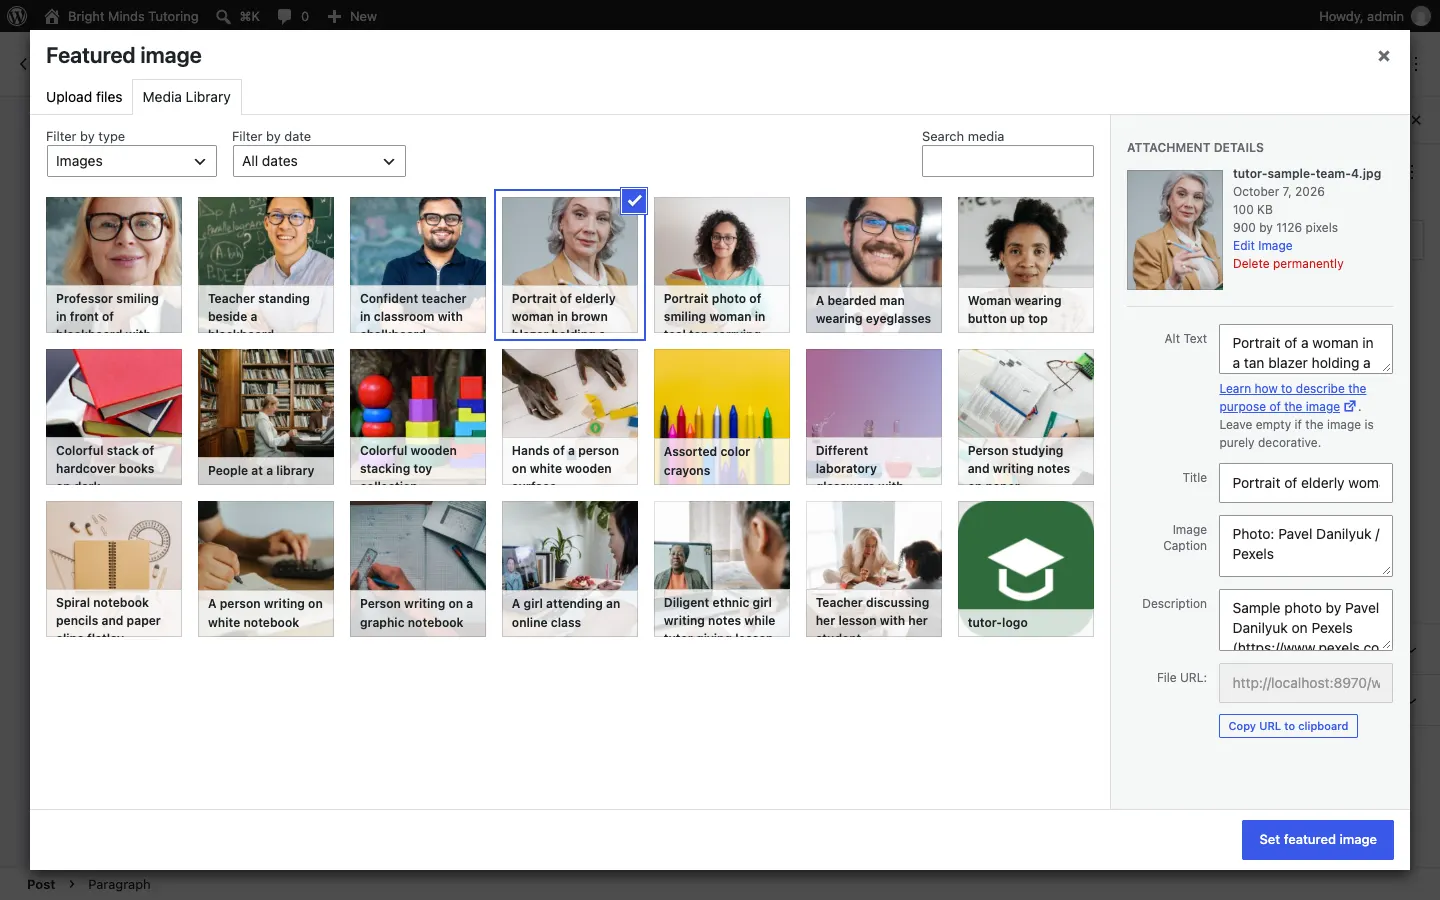
Task: Select Confident teacher in classroom image
Action: (x=418, y=265)
